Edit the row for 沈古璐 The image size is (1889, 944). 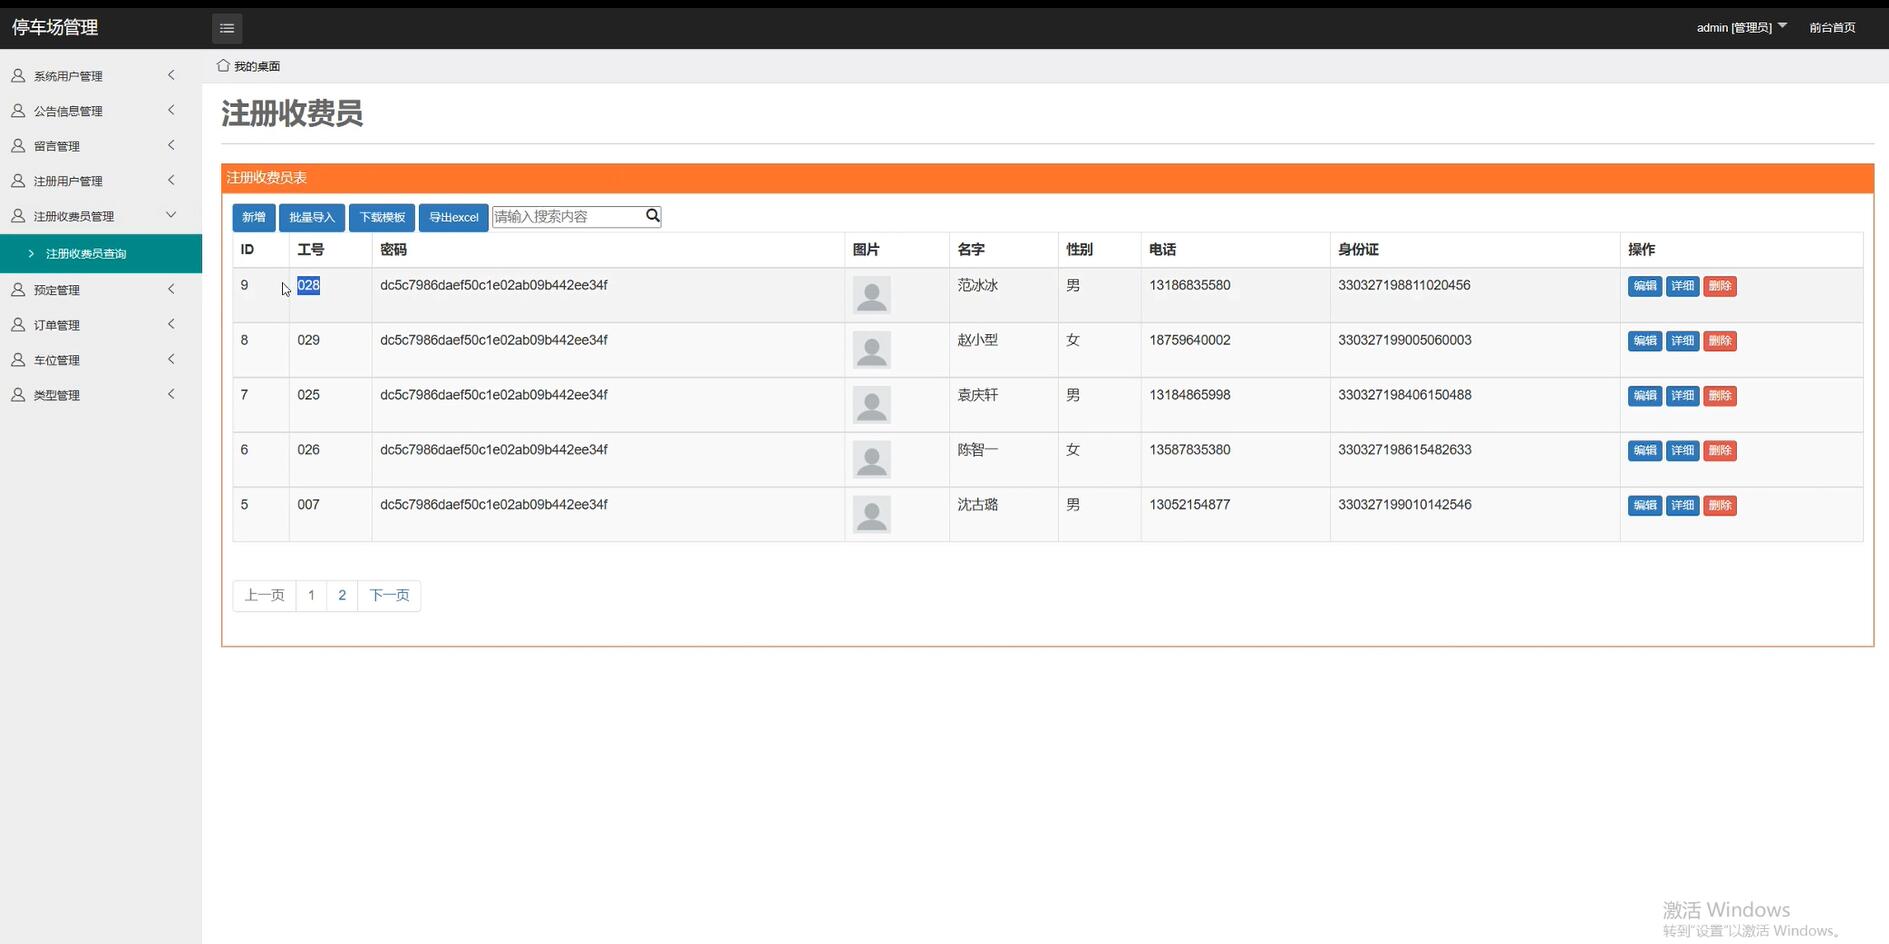point(1645,506)
